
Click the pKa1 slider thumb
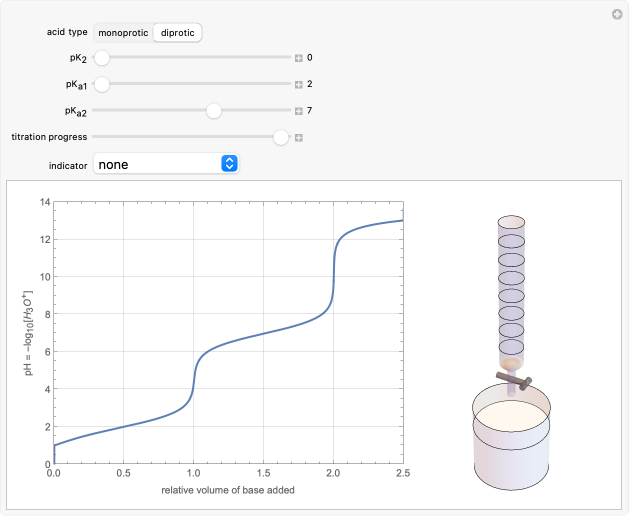pyautogui.click(x=102, y=85)
